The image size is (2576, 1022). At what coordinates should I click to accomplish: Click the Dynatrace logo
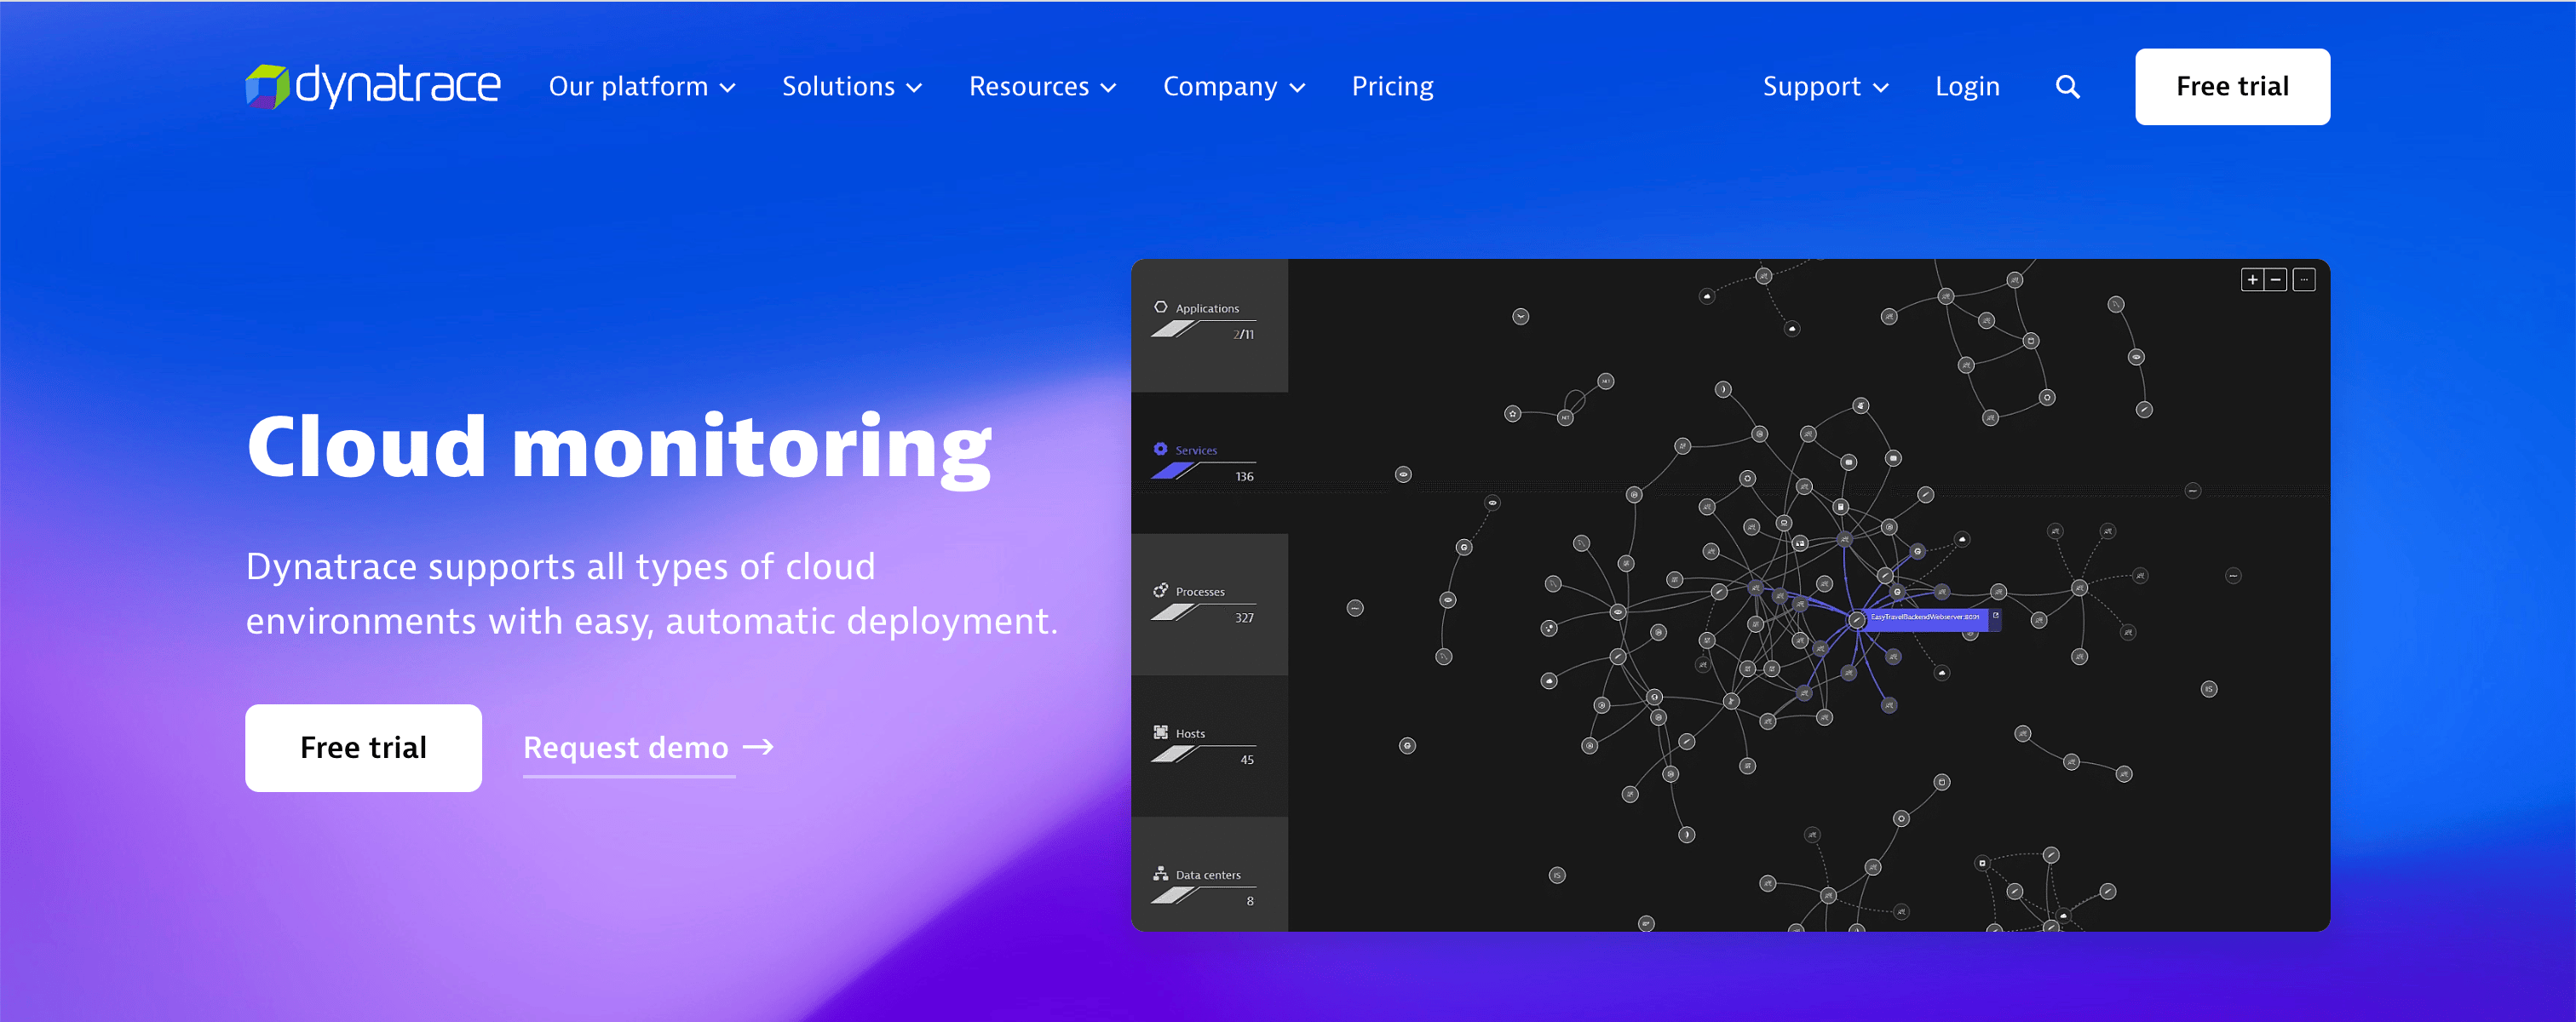pos(372,86)
